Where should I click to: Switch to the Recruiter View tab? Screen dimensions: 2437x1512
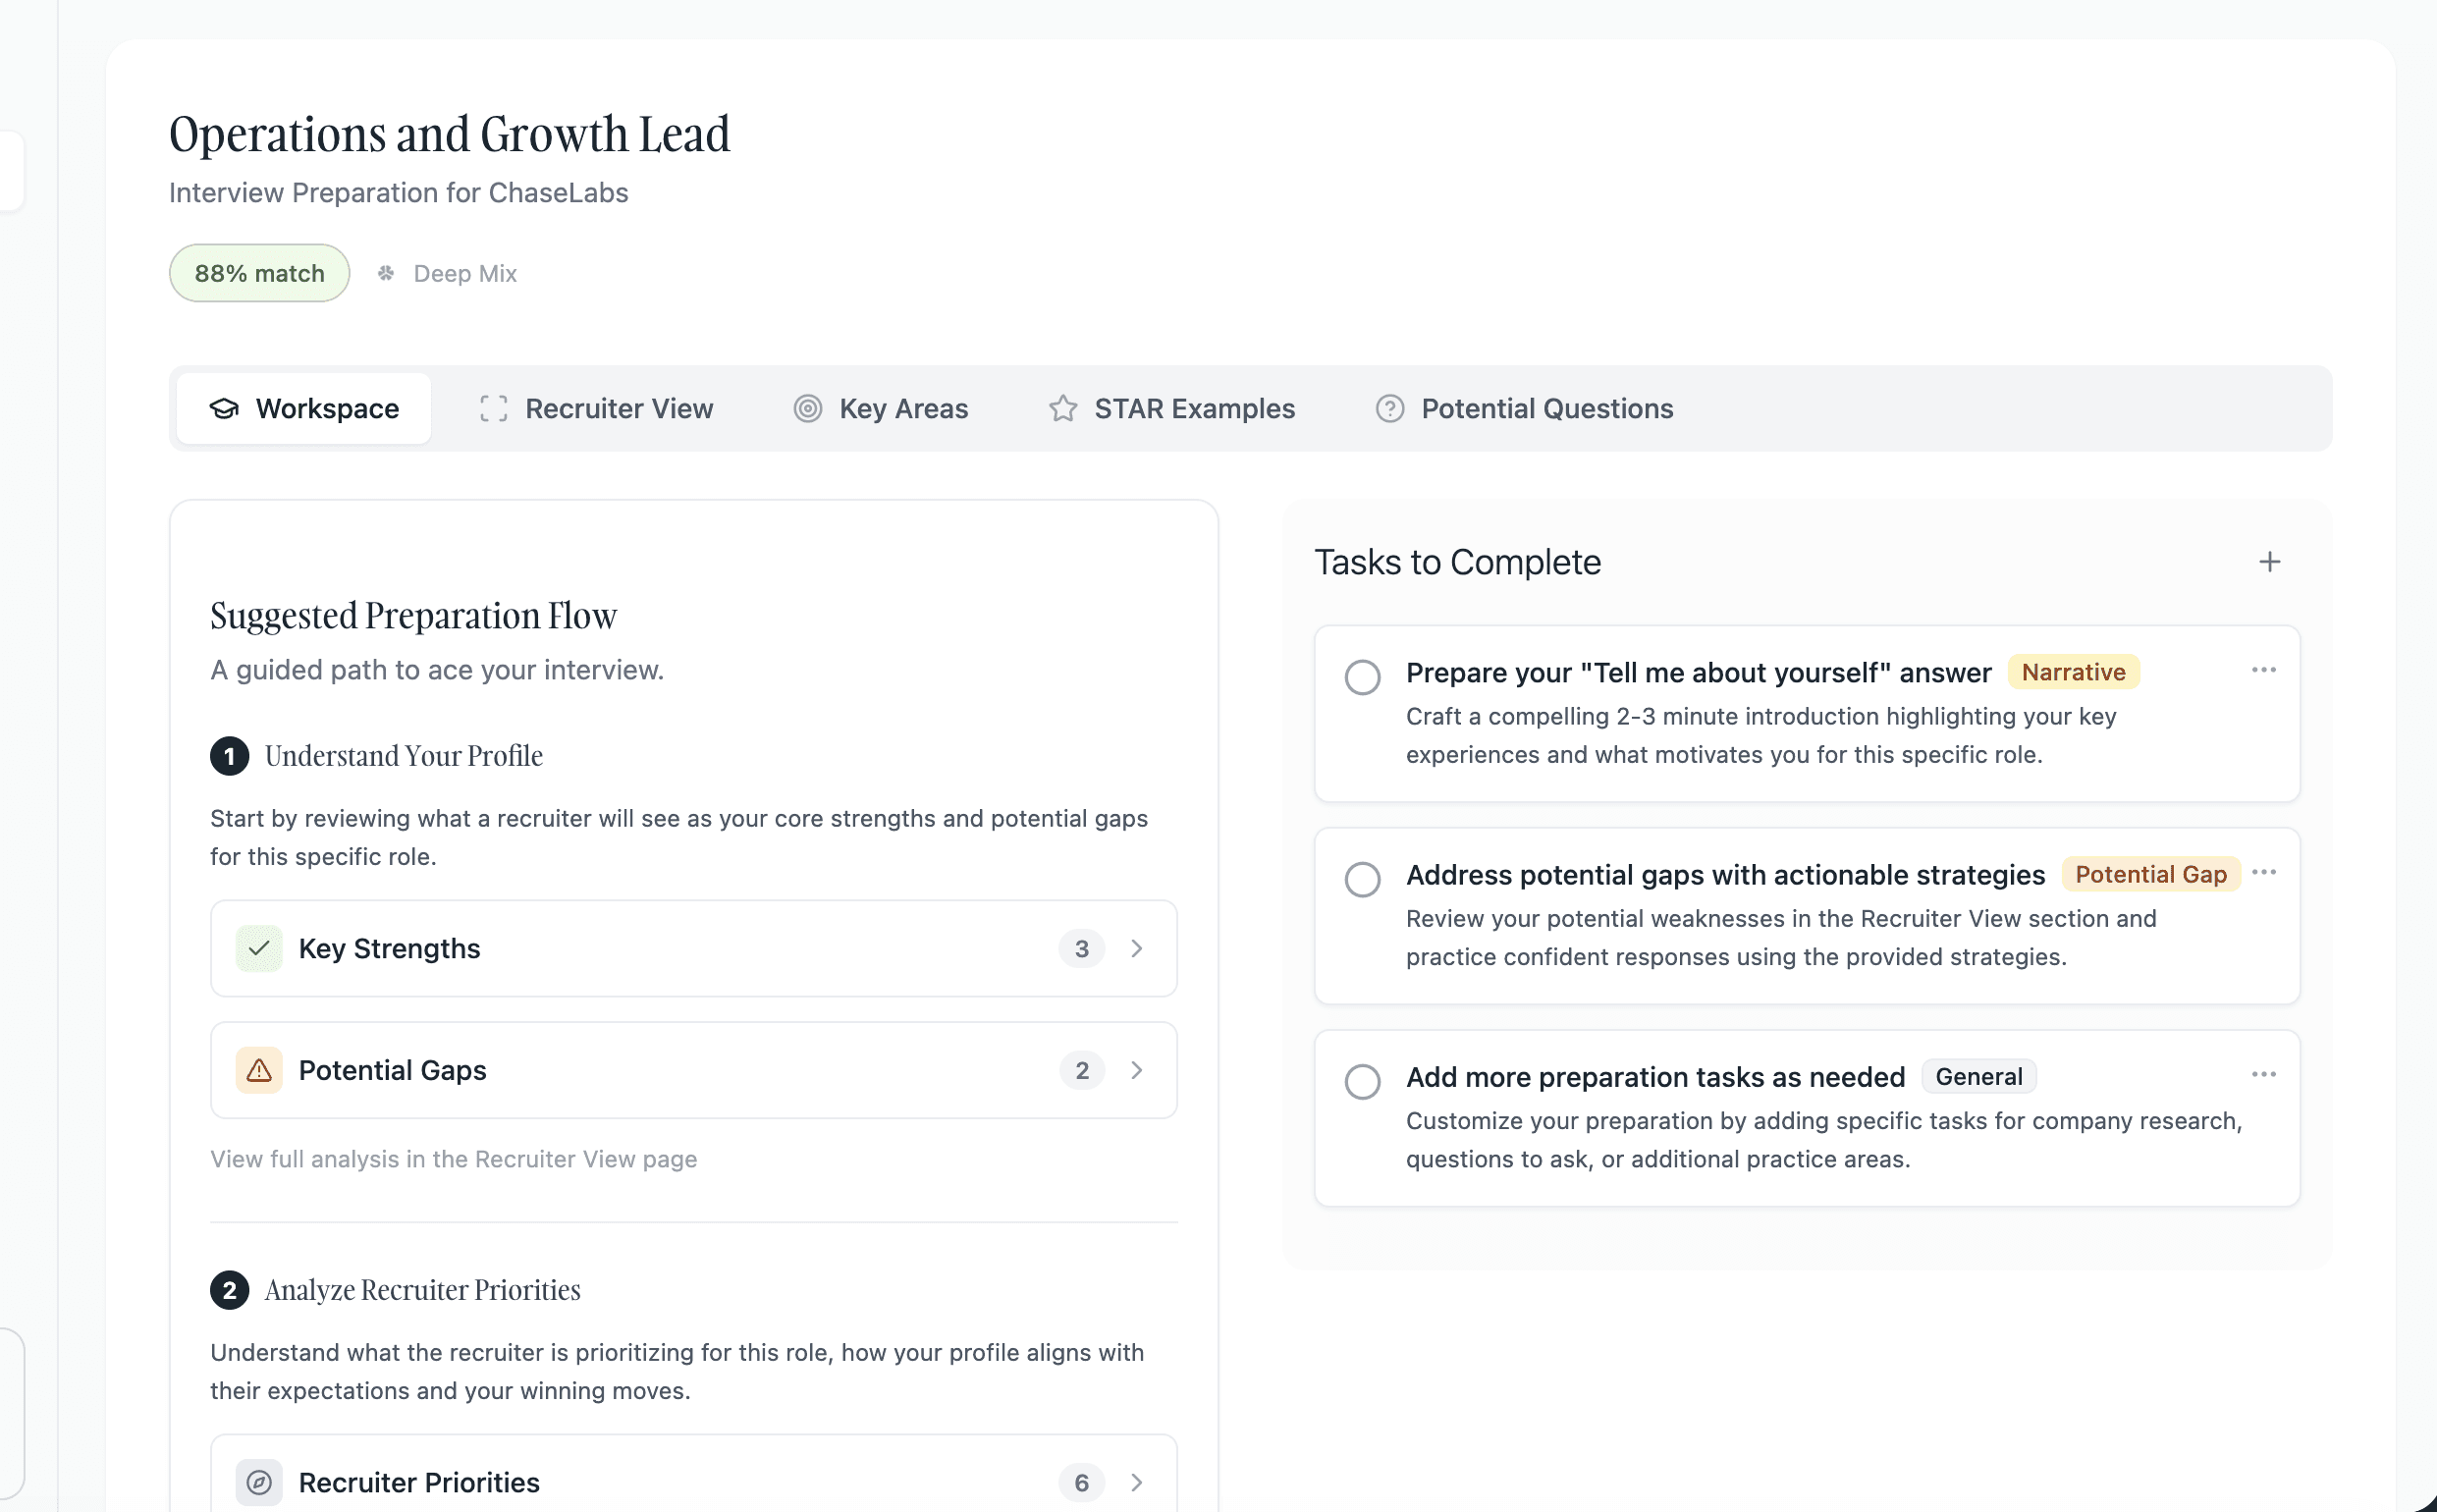(596, 408)
